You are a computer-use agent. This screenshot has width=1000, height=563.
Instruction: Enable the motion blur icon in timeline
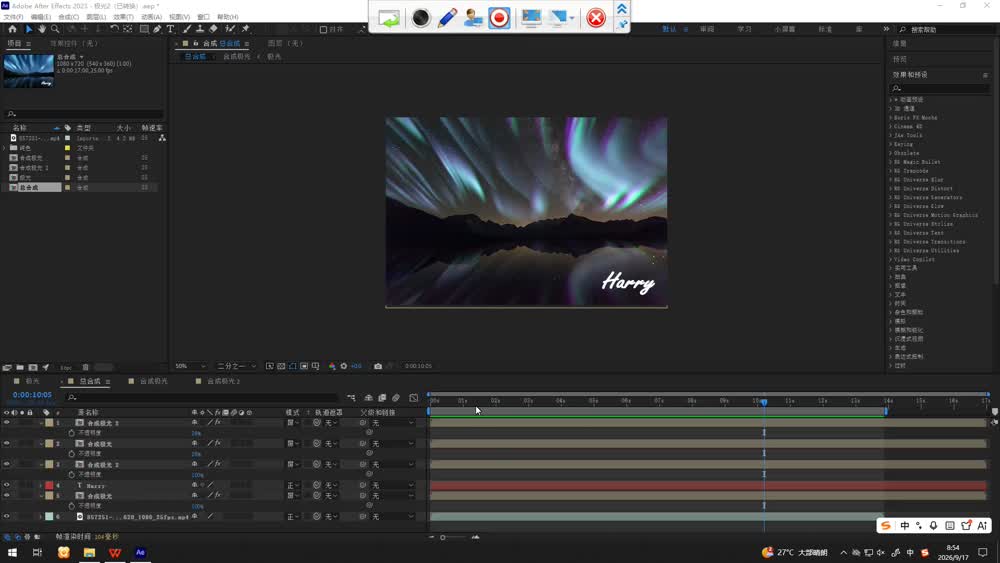coord(396,398)
